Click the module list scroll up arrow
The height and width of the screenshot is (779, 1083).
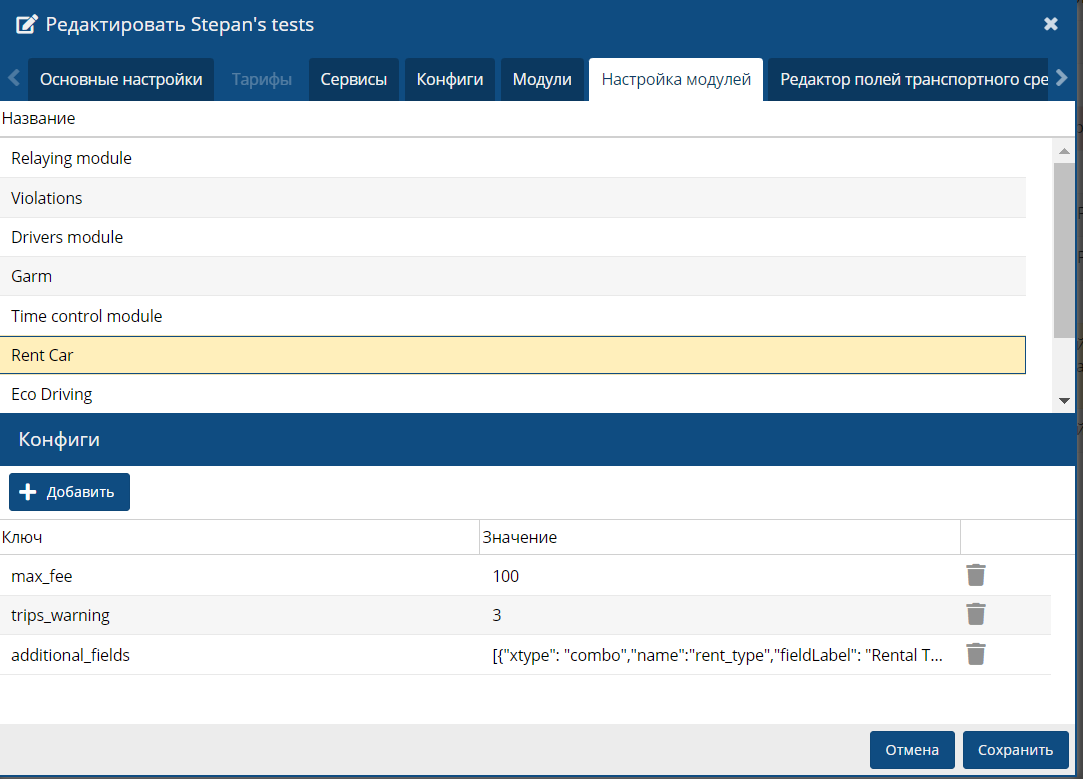(1064, 151)
